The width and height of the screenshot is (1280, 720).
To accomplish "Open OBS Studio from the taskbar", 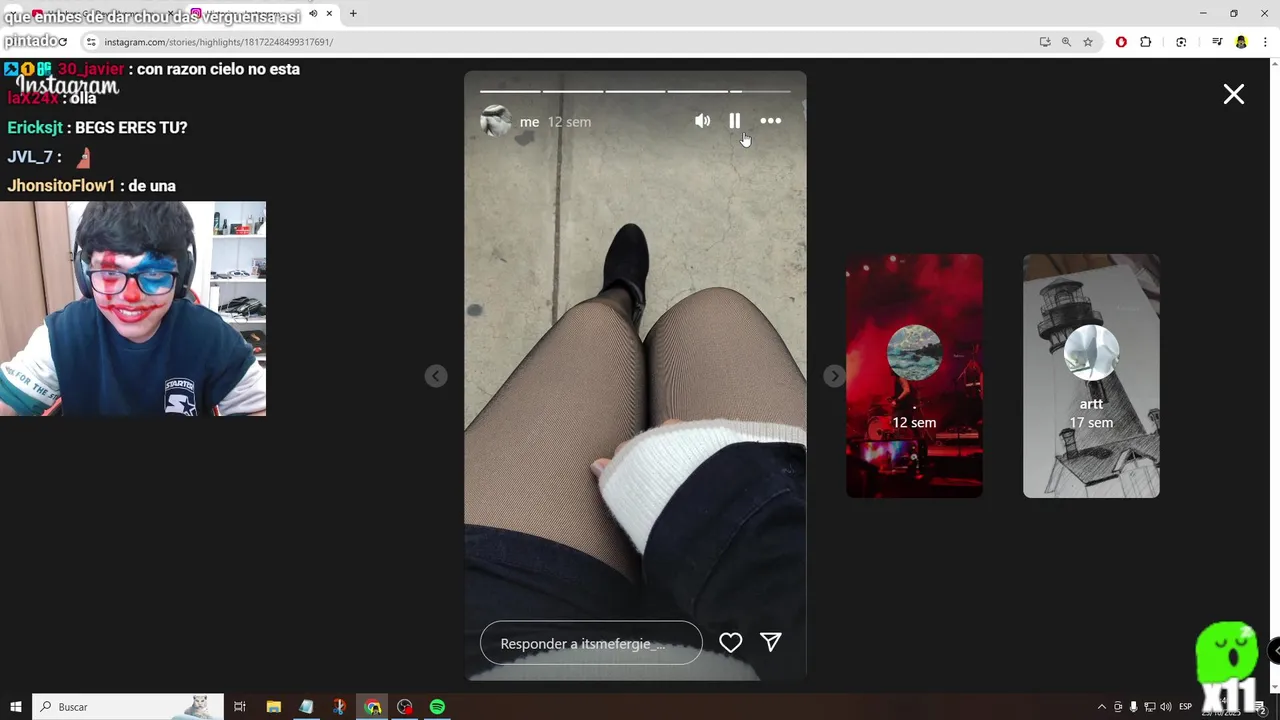I will click(405, 707).
